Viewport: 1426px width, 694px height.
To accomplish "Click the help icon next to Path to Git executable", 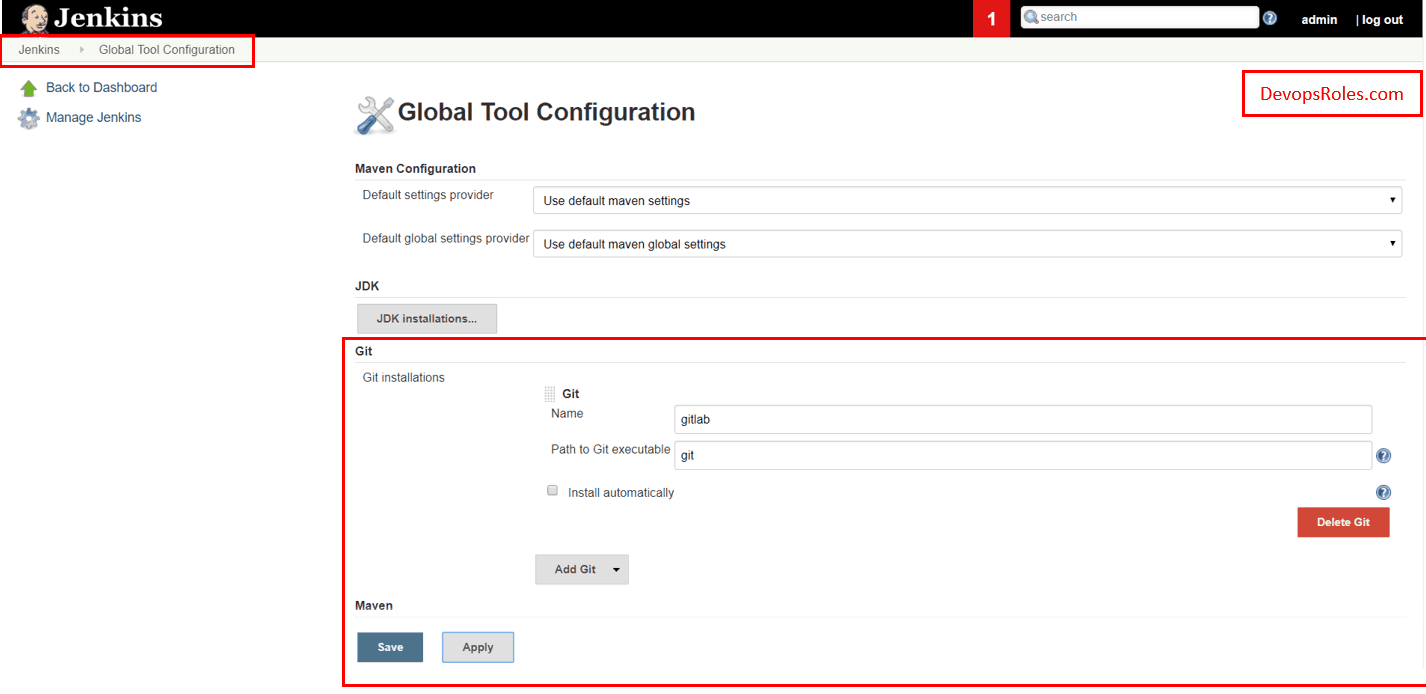I will coord(1383,455).
